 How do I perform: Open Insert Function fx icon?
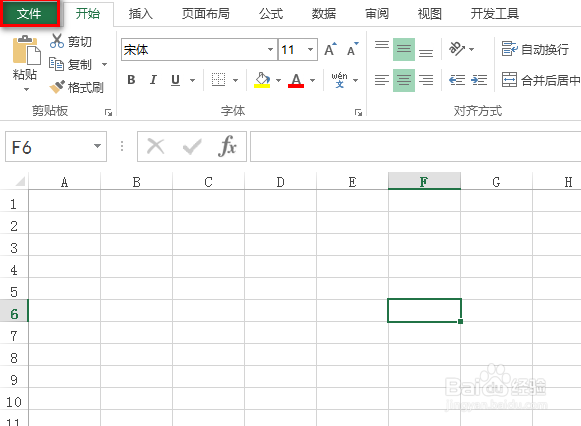[x=227, y=146]
